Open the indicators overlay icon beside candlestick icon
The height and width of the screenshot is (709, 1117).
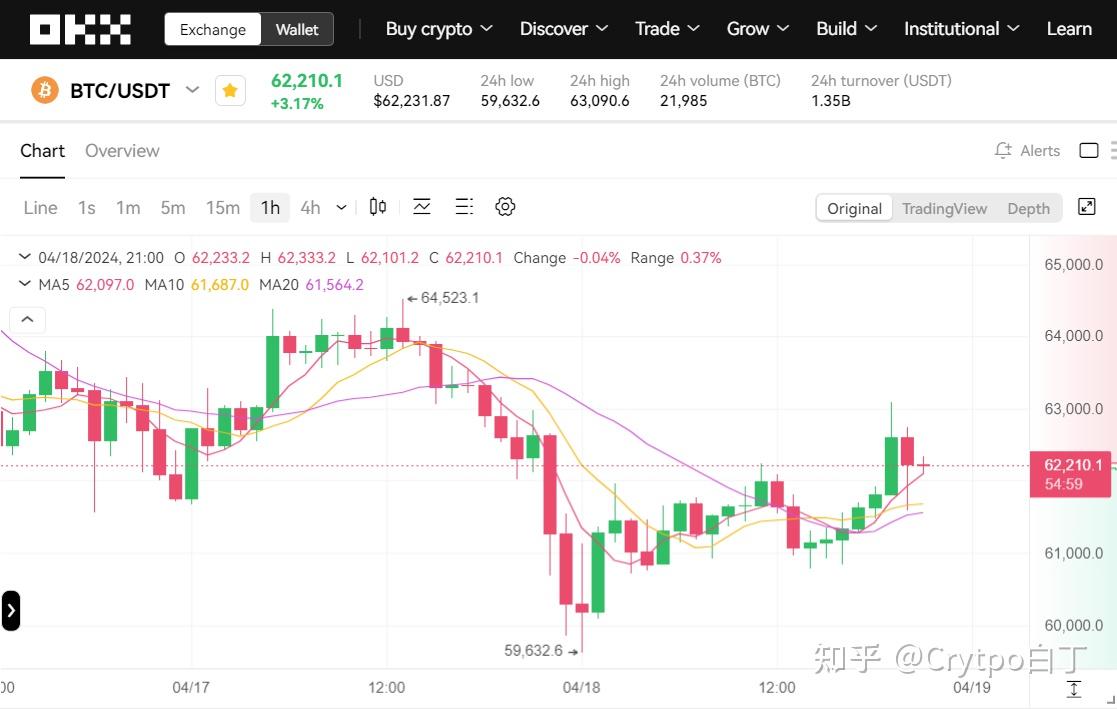click(422, 207)
